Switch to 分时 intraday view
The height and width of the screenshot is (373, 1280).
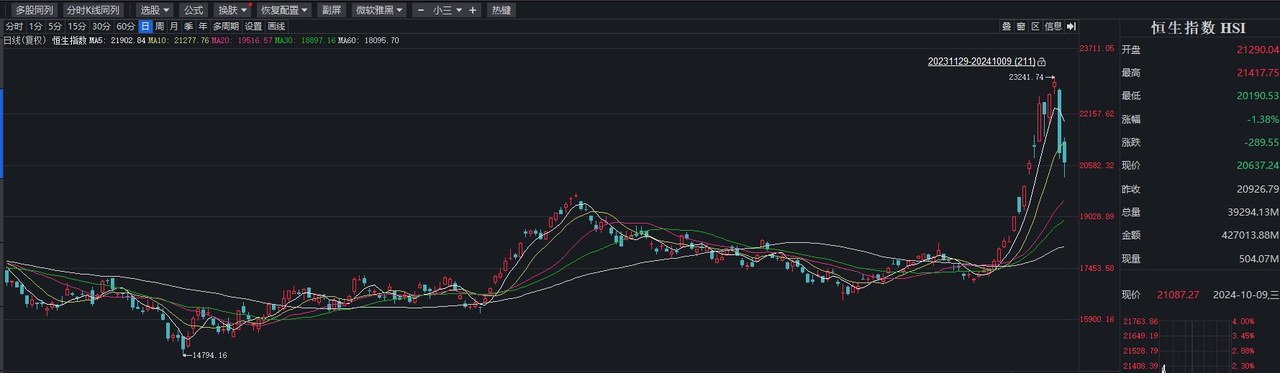click(x=14, y=26)
